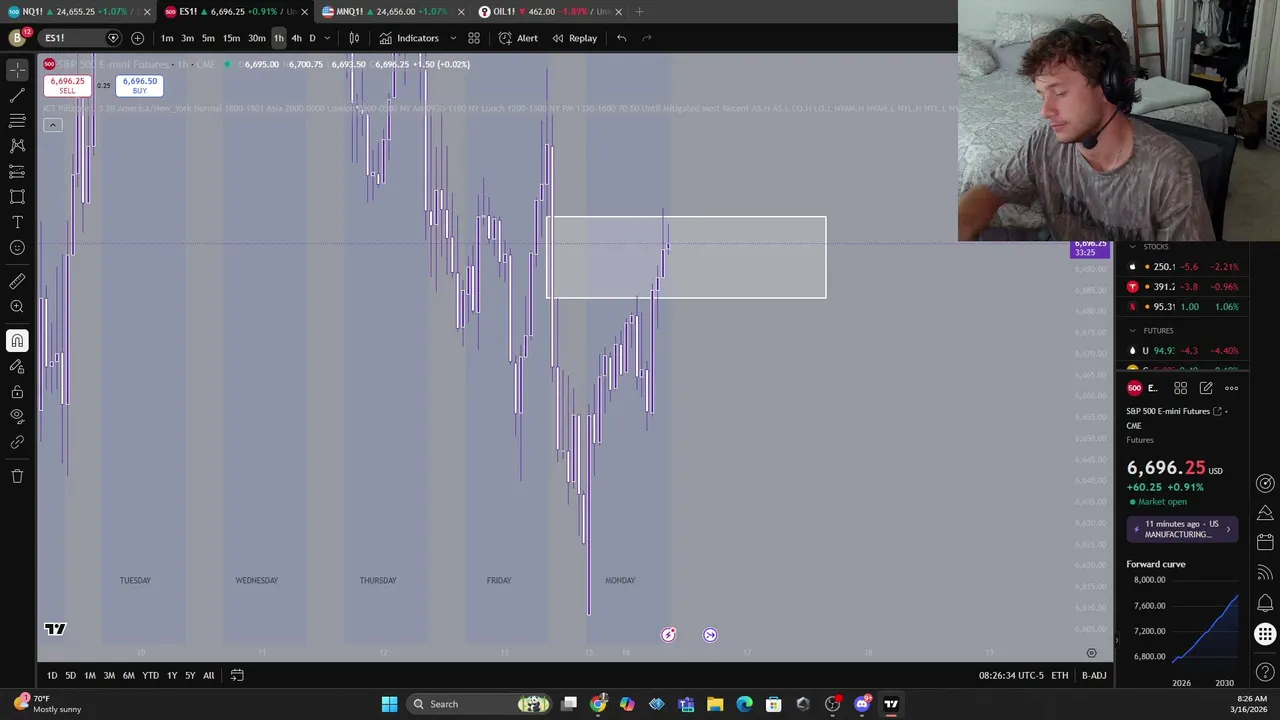Open the Windows Start menu
This screenshot has width=1280, height=720.
pyautogui.click(x=389, y=704)
